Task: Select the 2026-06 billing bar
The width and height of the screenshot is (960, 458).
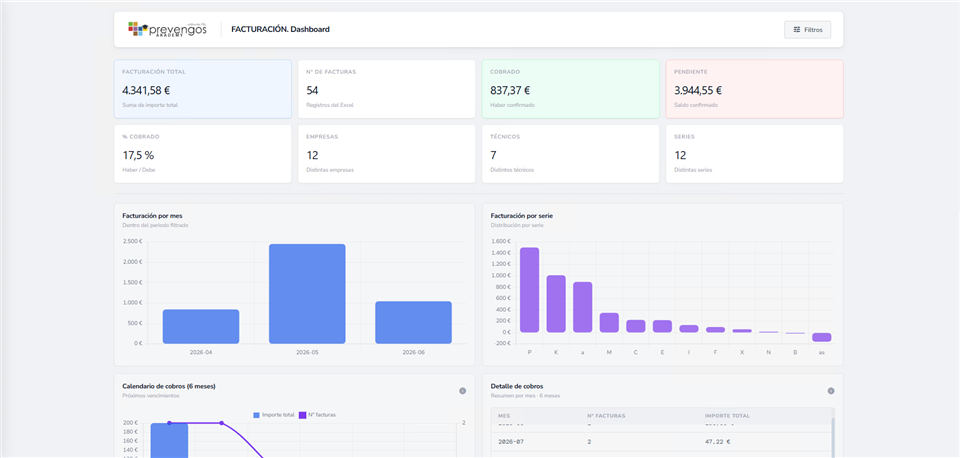Action: coord(413,323)
